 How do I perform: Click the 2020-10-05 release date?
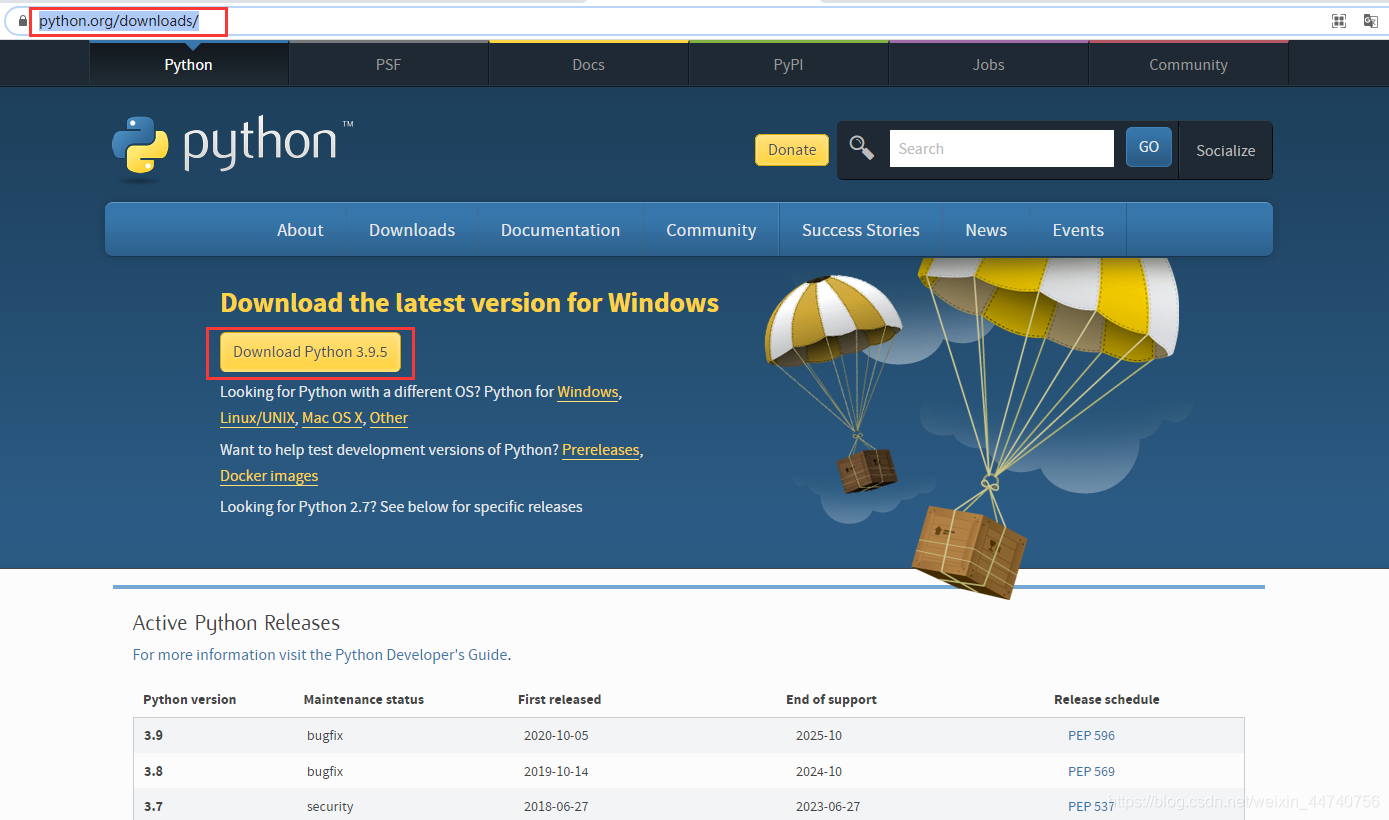point(556,735)
